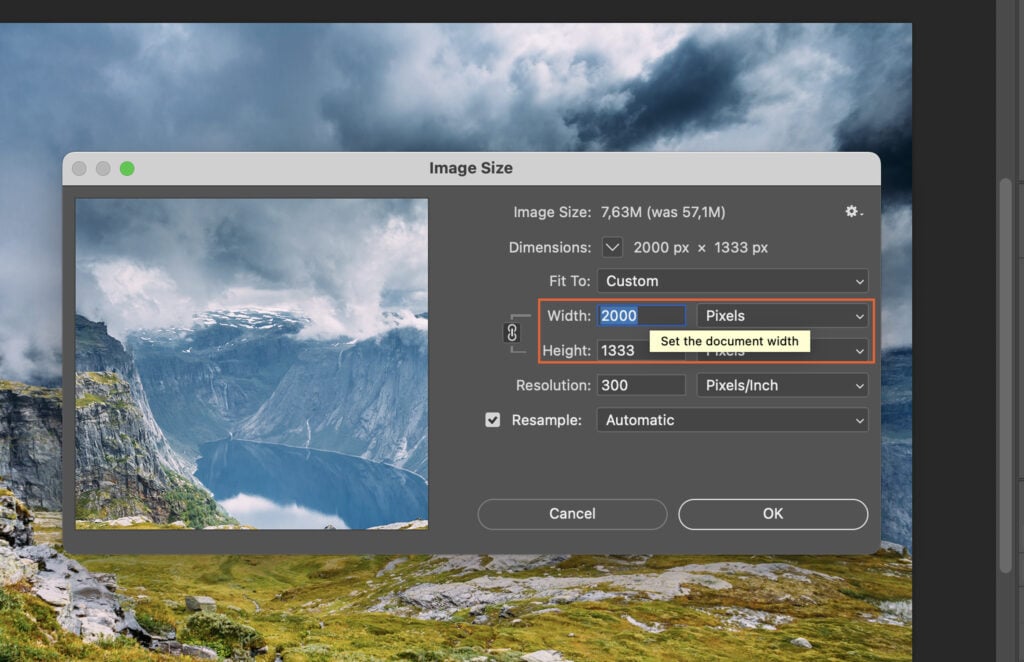Viewport: 1024px width, 662px height.
Task: Open the Image Size settings gear menu
Action: coord(852,211)
